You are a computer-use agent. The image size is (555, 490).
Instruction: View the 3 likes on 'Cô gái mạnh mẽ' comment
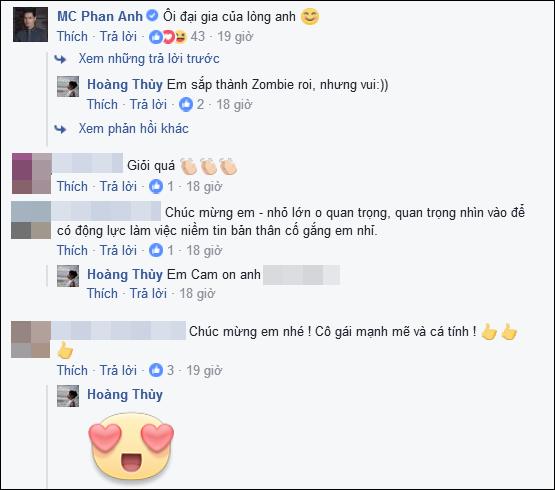point(162,370)
